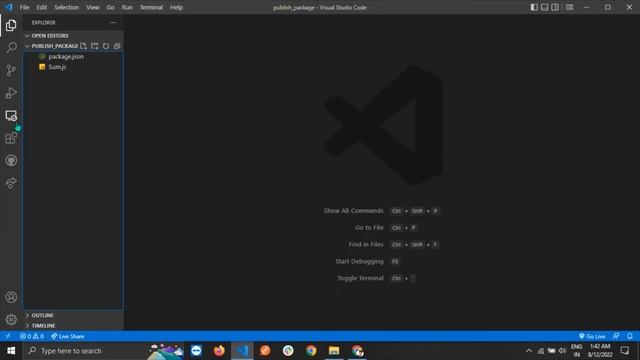Click Toggle Terminal text
The image size is (640, 360).
click(360, 278)
